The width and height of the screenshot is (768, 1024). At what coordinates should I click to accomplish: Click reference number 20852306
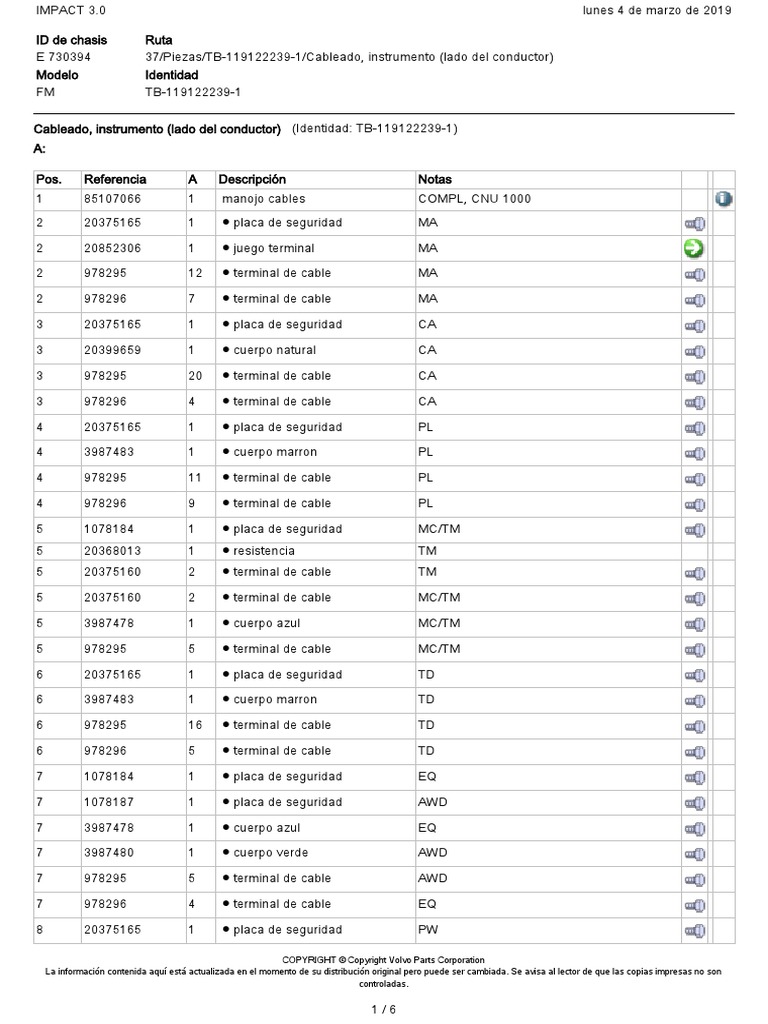[x=111, y=248]
